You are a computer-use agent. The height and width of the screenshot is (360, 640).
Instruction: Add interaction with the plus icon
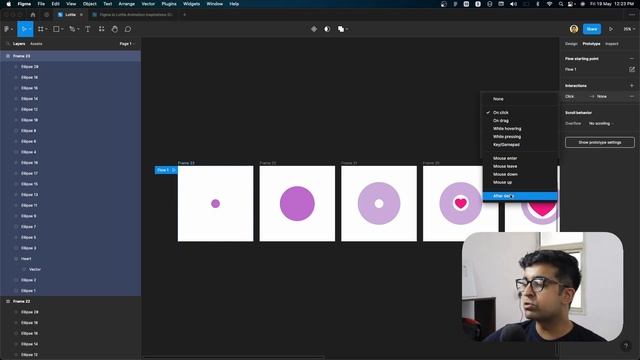tap(632, 86)
